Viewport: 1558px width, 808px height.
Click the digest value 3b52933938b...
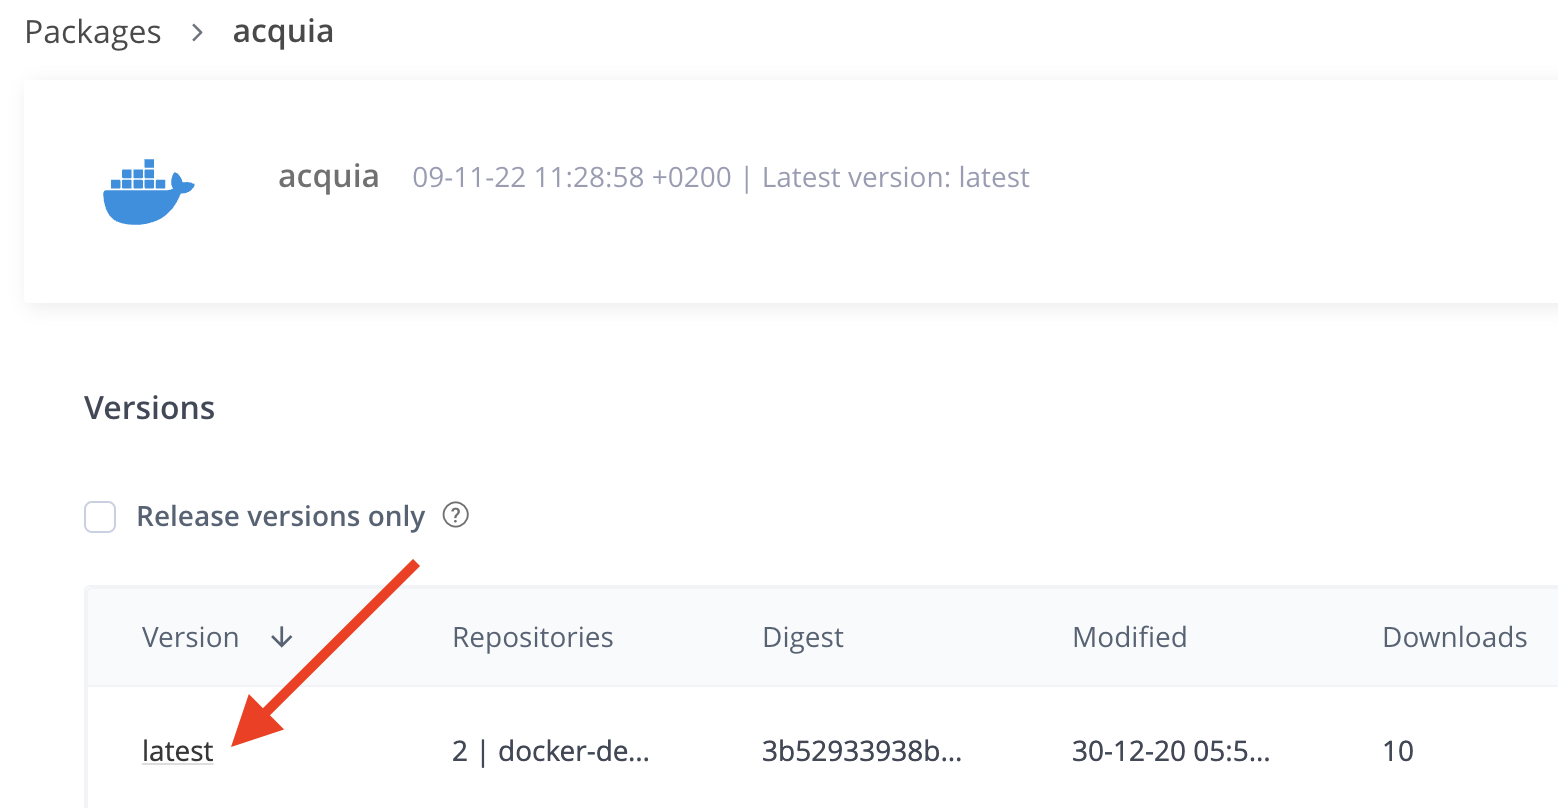pos(861,751)
